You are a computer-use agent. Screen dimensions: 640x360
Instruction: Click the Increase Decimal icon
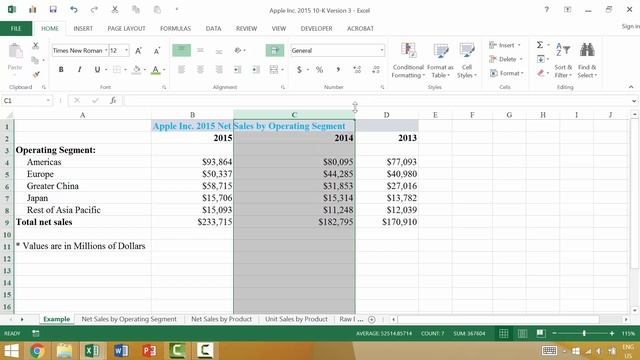(x=357, y=70)
